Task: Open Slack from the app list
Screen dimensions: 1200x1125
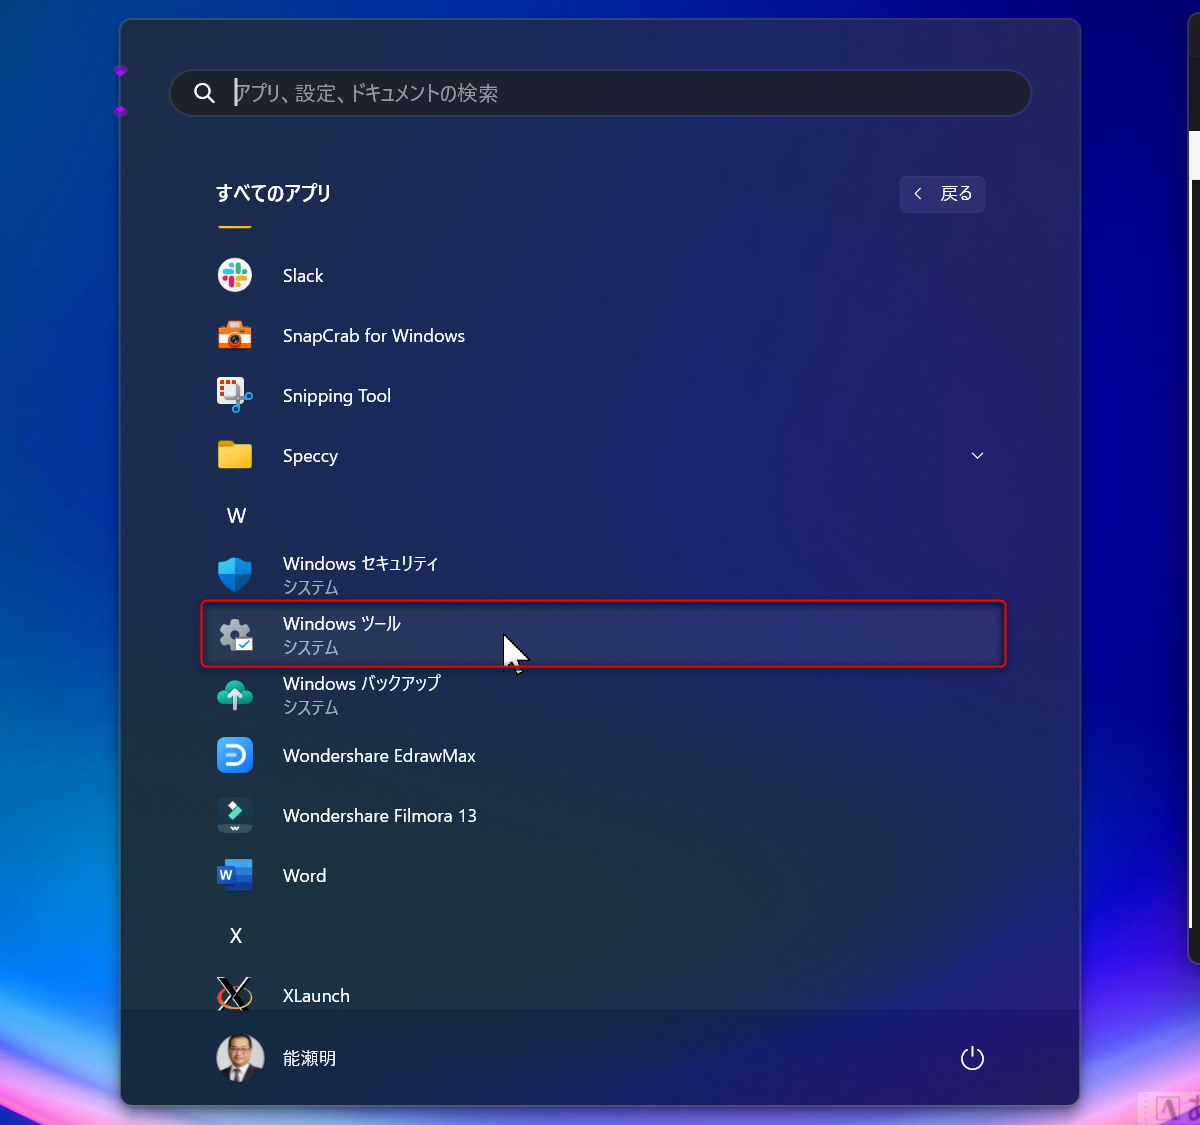Action: pyautogui.click(x=302, y=276)
